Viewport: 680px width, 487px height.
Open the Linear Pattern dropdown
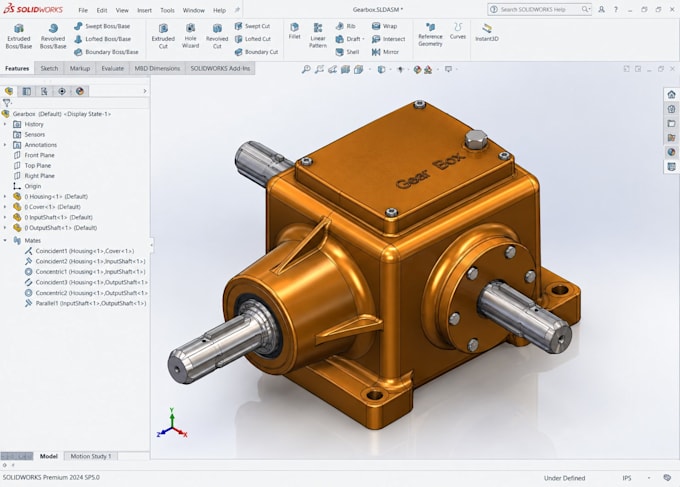pos(317,36)
